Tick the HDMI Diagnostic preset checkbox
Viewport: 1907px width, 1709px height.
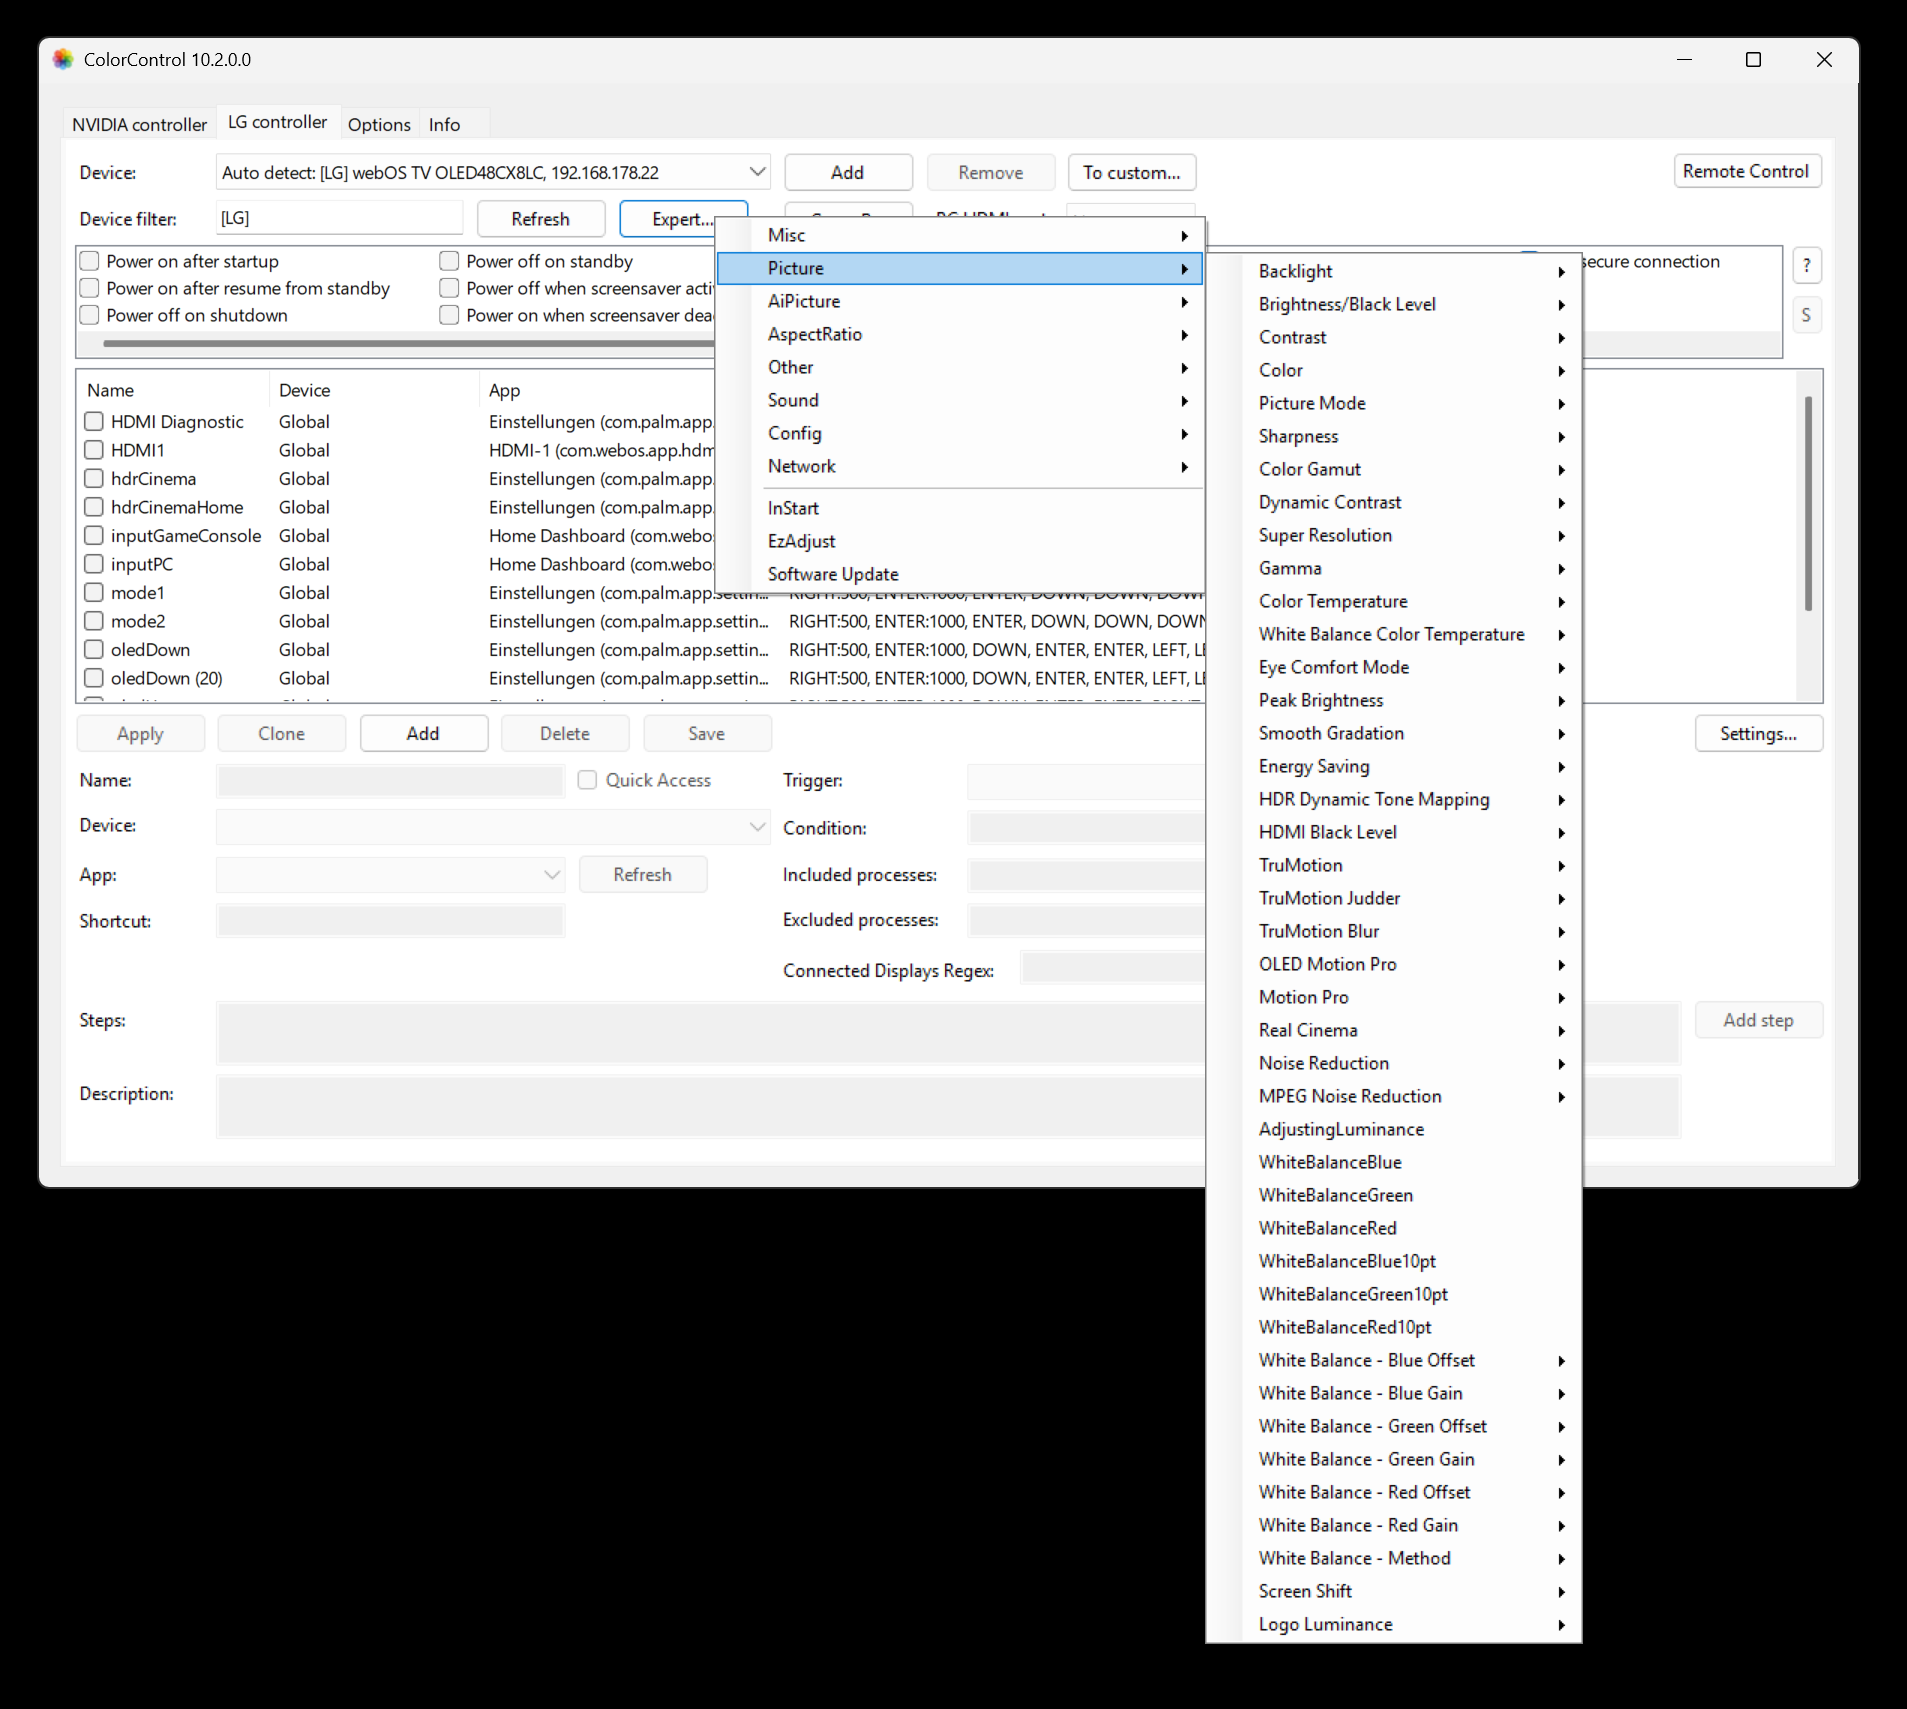(94, 422)
